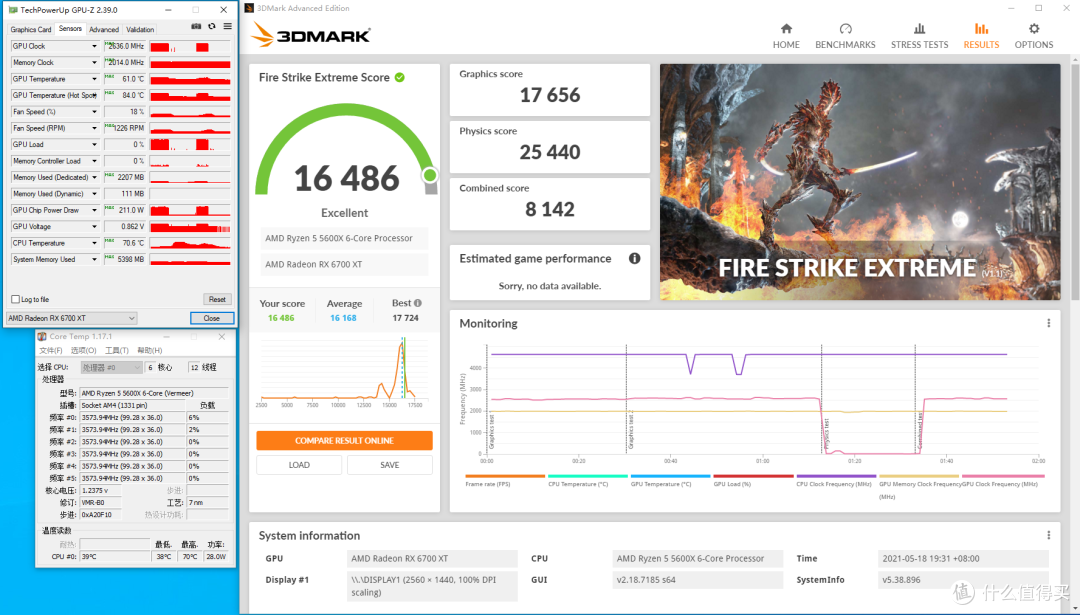Click GPU-Z title bar app icon
This screenshot has height=615, width=1080.
(x=13, y=10)
